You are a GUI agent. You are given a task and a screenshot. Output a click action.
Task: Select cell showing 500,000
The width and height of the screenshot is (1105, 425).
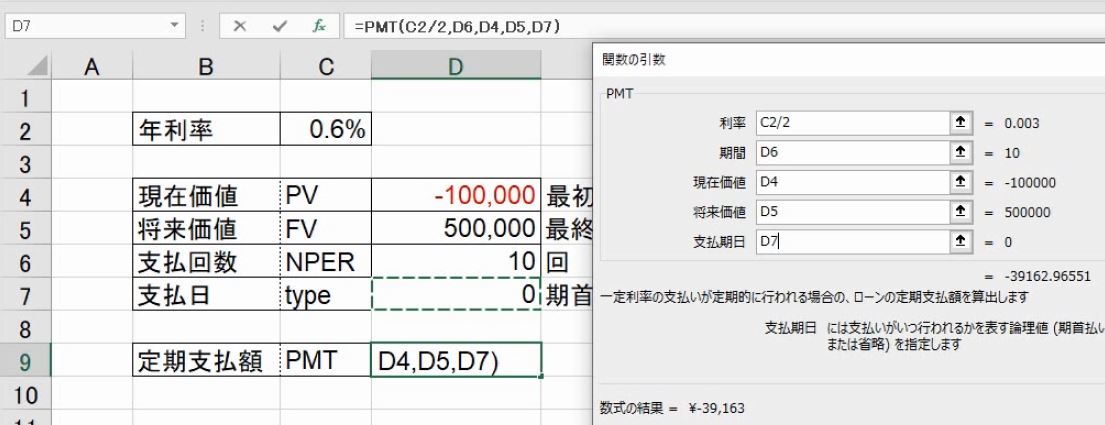(x=456, y=228)
